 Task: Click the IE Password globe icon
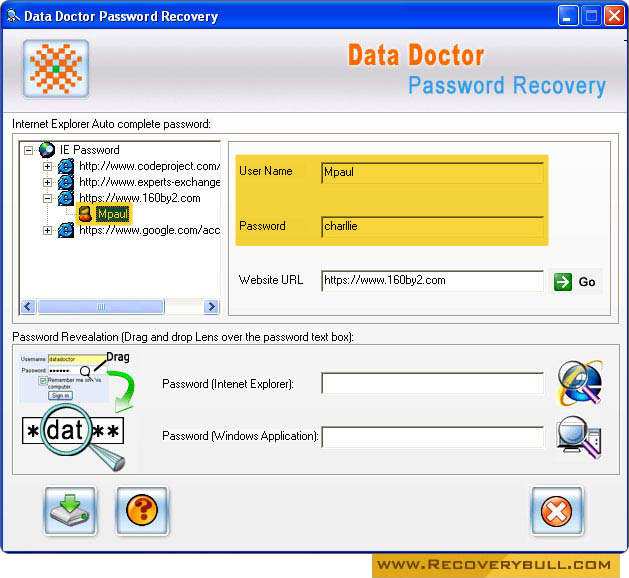click(47, 150)
